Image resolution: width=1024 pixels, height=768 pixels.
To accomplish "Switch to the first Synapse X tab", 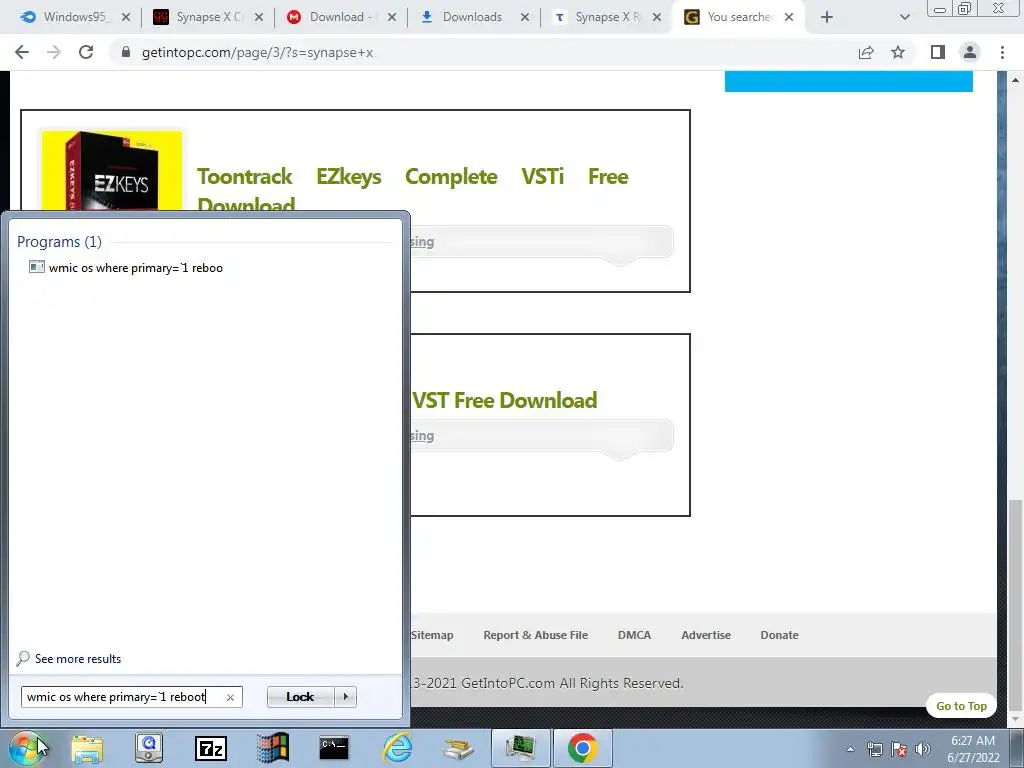I will [208, 17].
